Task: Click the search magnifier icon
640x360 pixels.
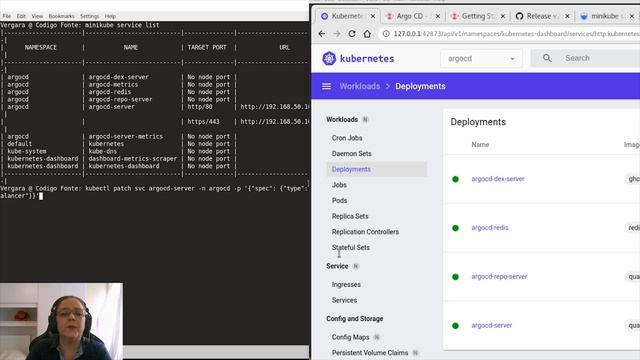Action: [547, 58]
